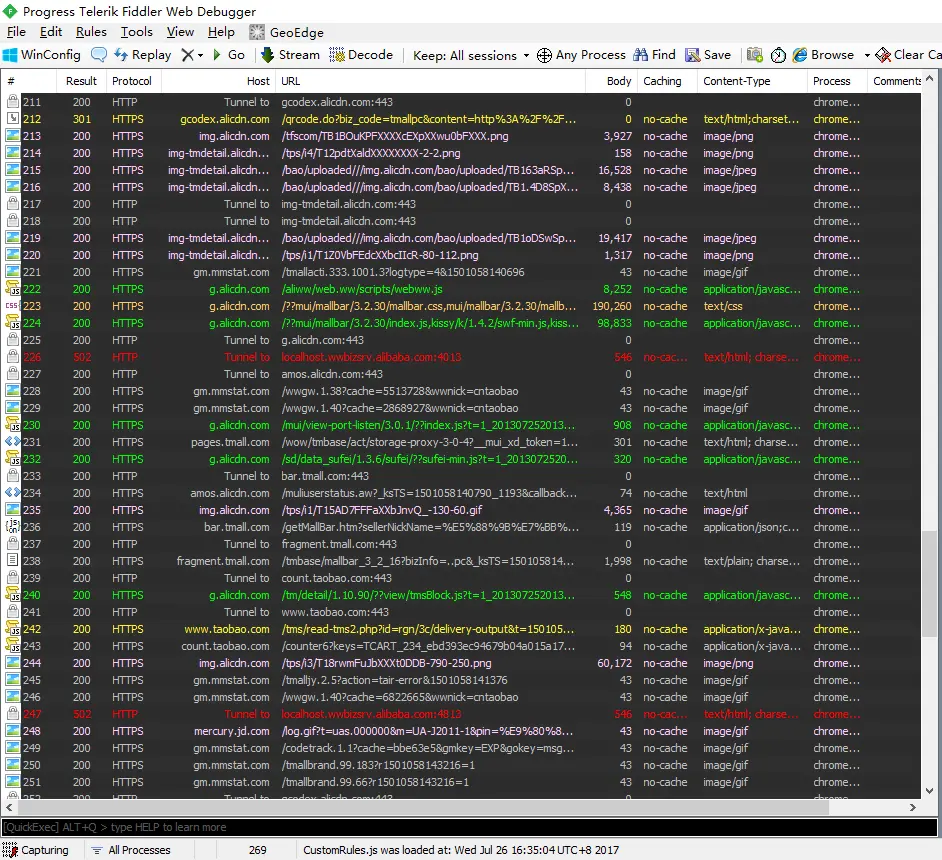Click the session count 269 in status bar
Viewport: 942px width, 860px height.
pos(257,850)
